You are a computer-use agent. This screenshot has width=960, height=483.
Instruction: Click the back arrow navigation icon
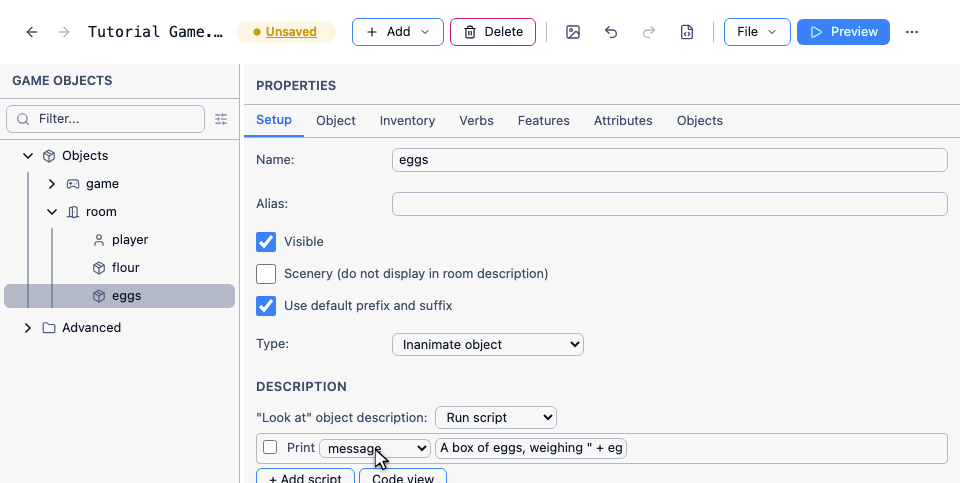32,32
